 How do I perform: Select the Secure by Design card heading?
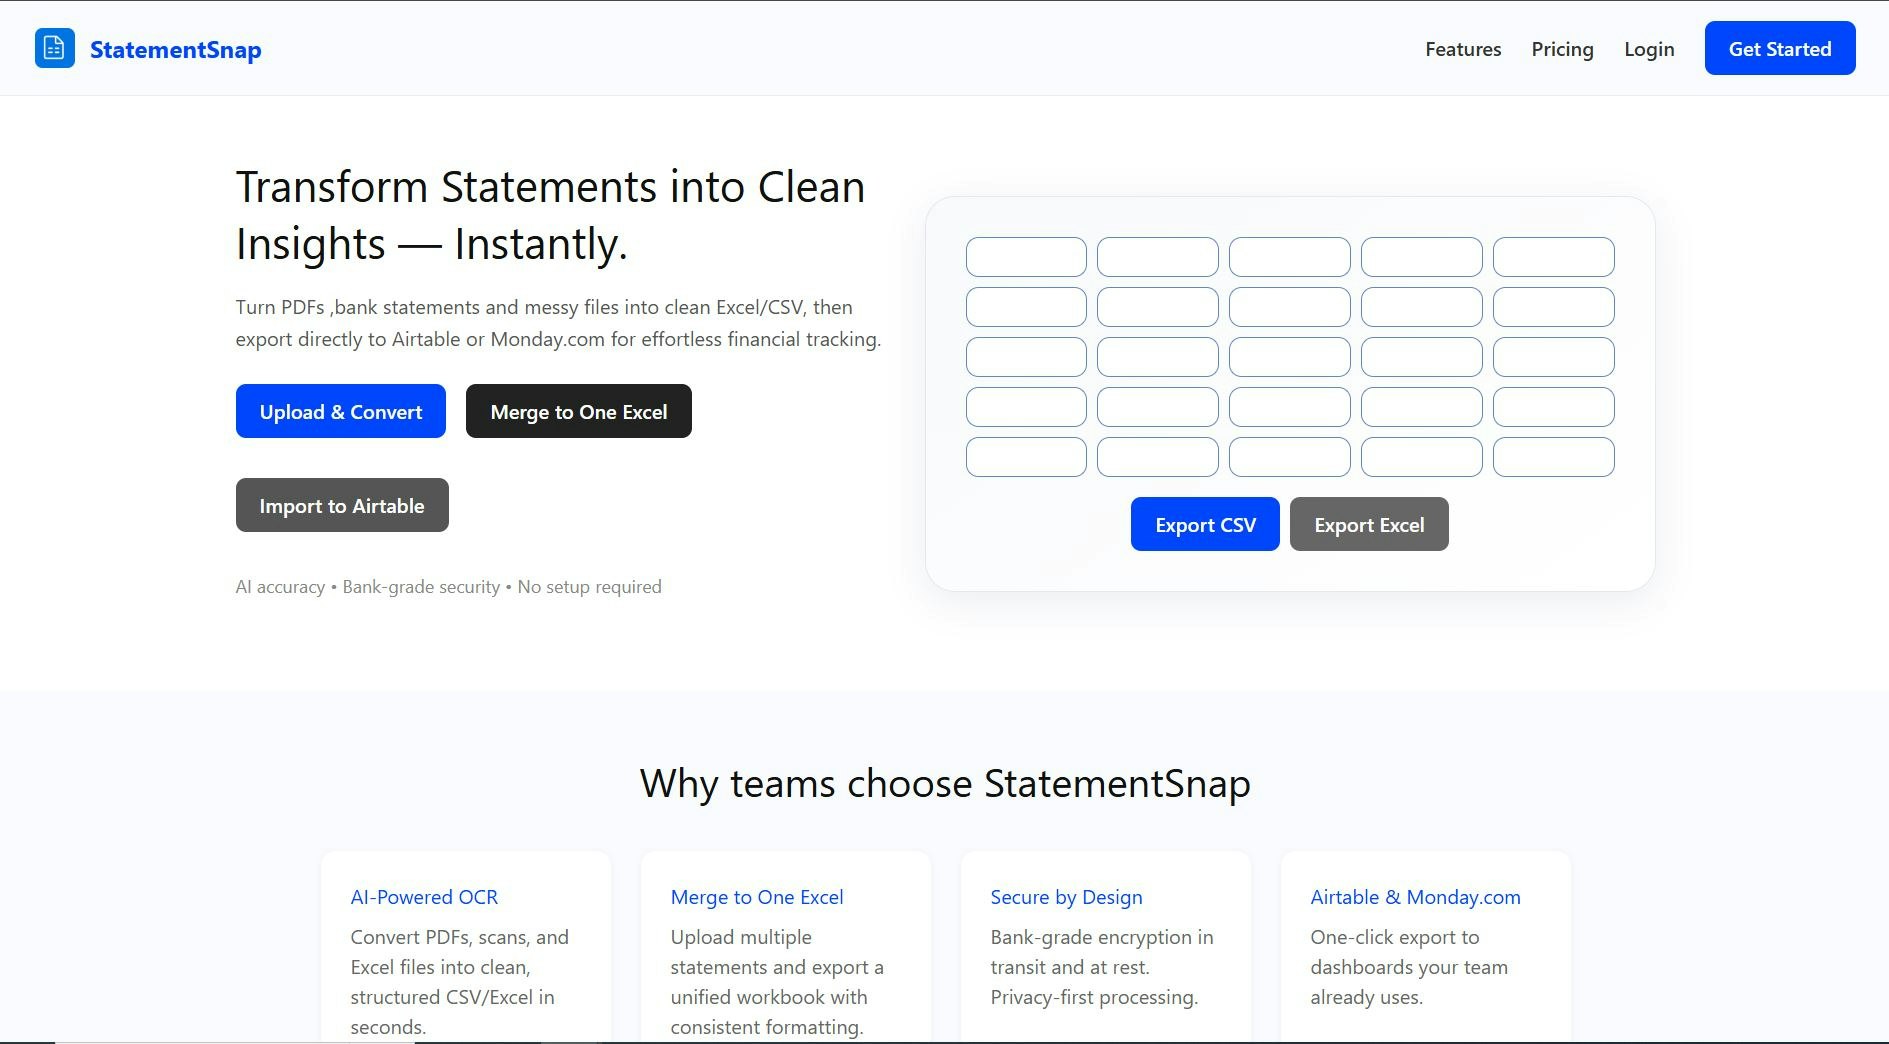[1066, 897]
